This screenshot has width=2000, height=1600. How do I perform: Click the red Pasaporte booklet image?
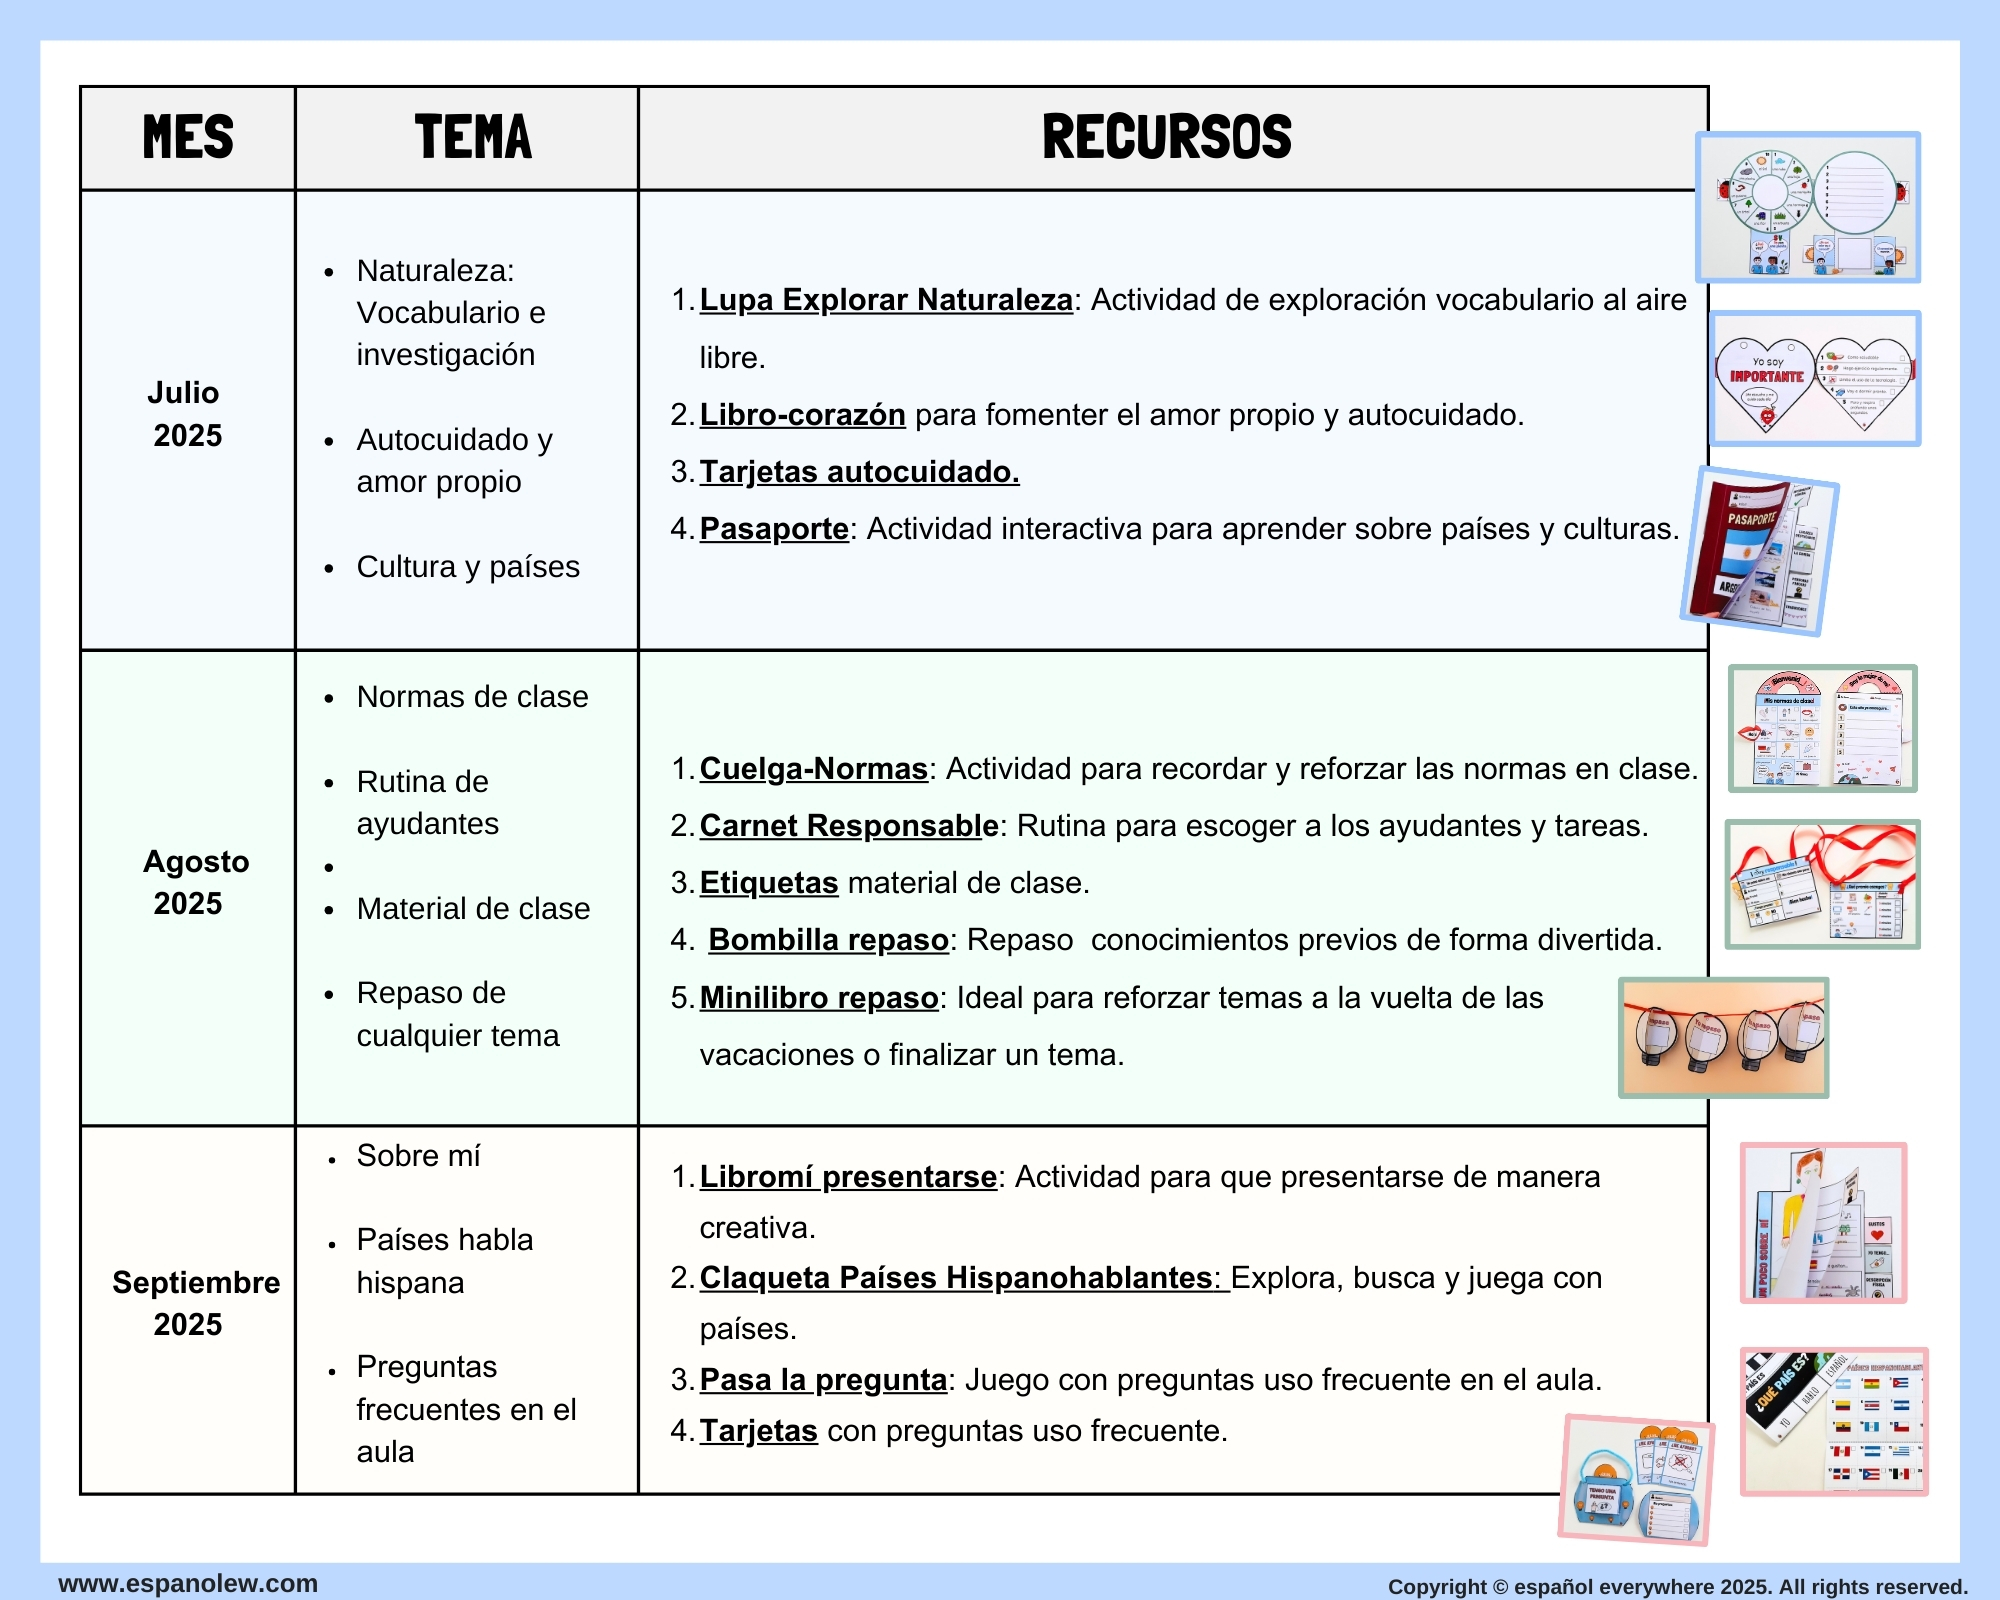click(1760, 551)
